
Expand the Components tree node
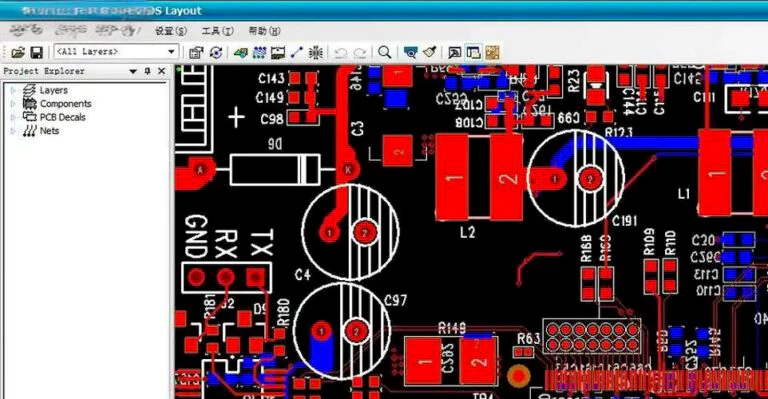point(13,104)
